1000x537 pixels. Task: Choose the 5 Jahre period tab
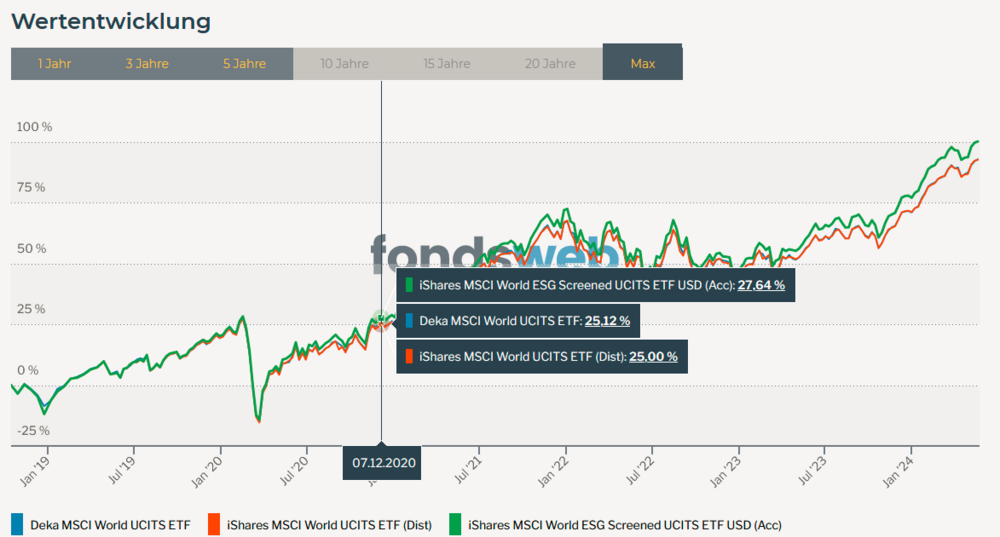[x=244, y=64]
